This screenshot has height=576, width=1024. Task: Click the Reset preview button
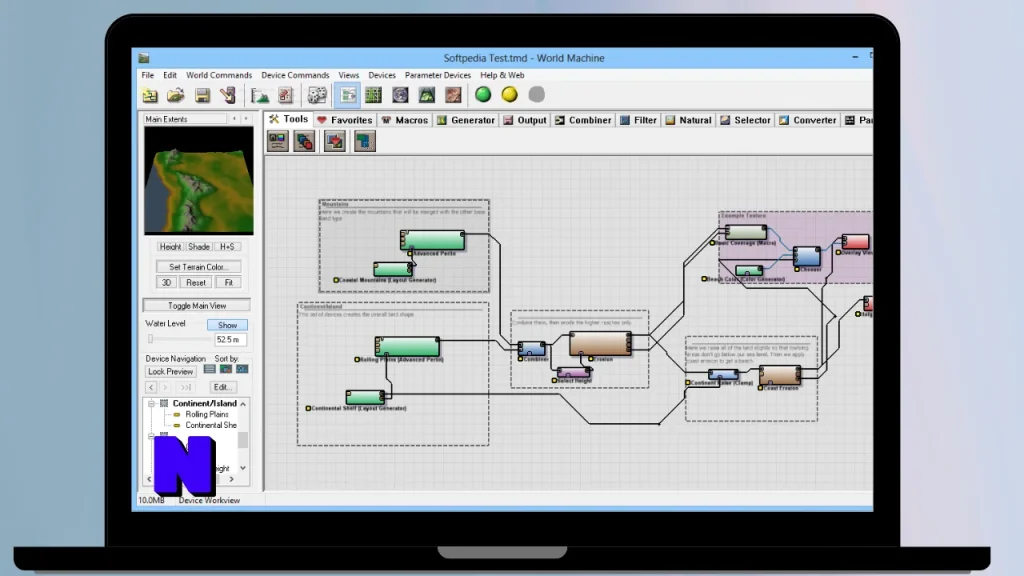(195, 283)
